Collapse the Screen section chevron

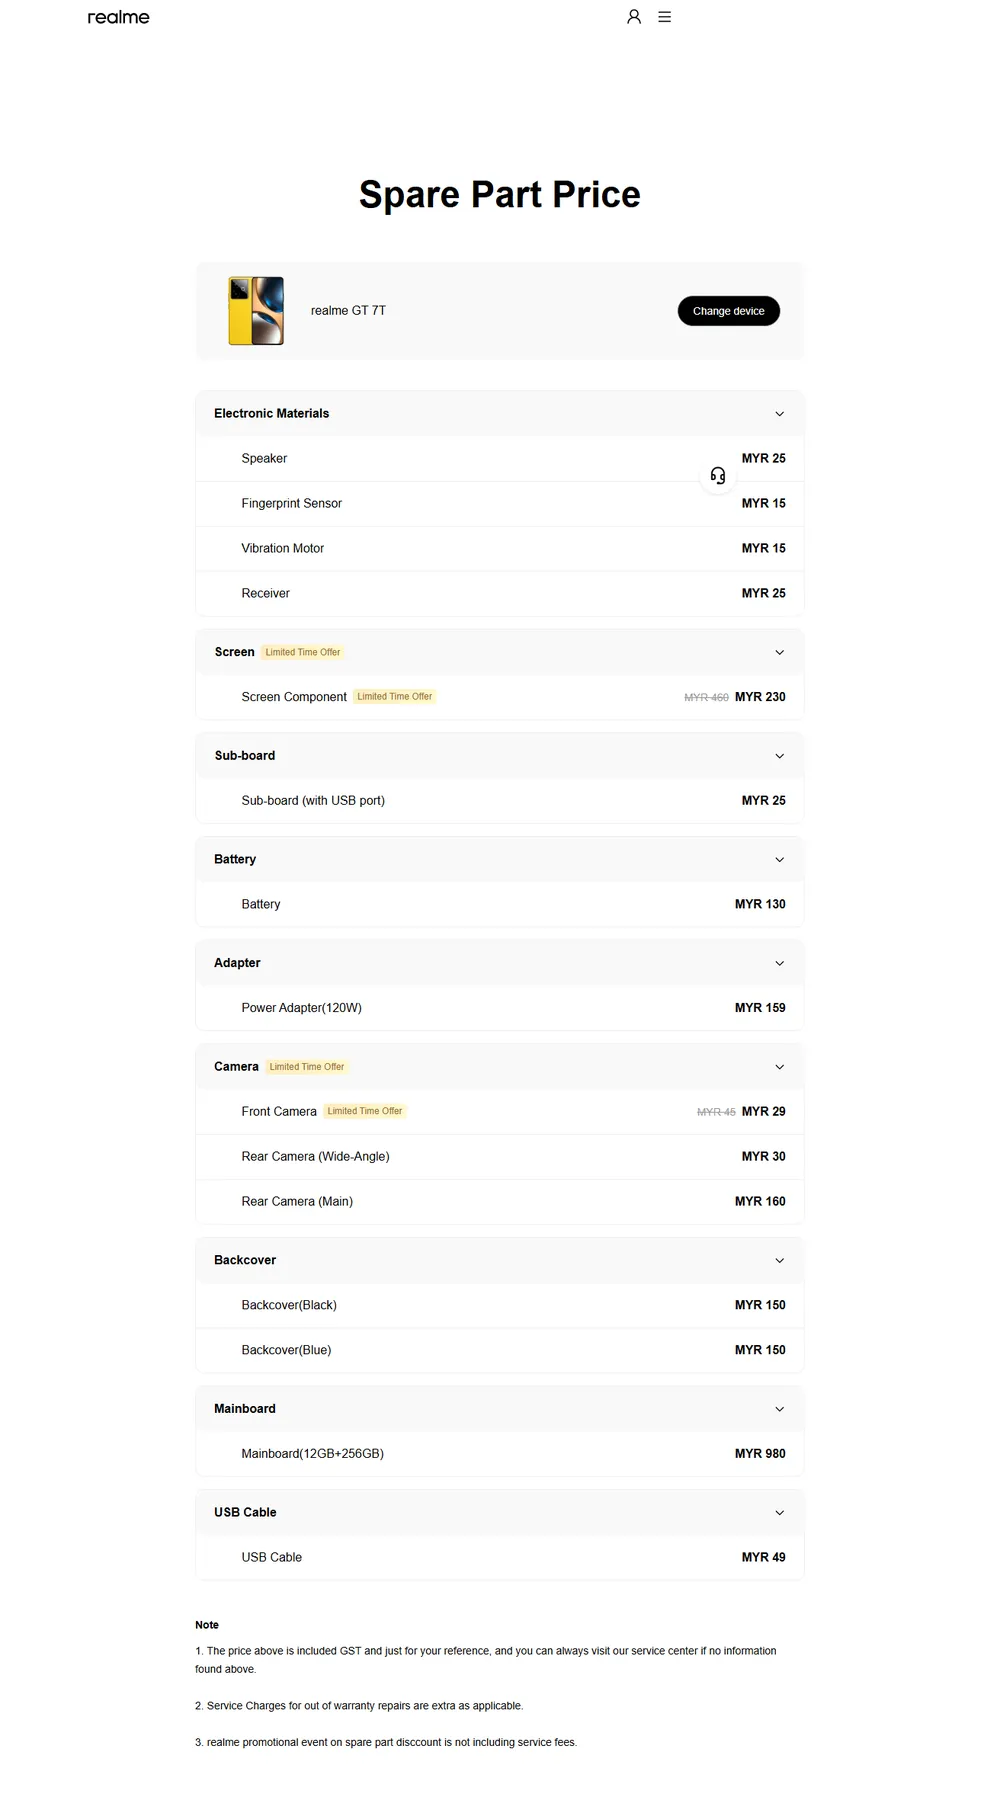click(x=780, y=652)
